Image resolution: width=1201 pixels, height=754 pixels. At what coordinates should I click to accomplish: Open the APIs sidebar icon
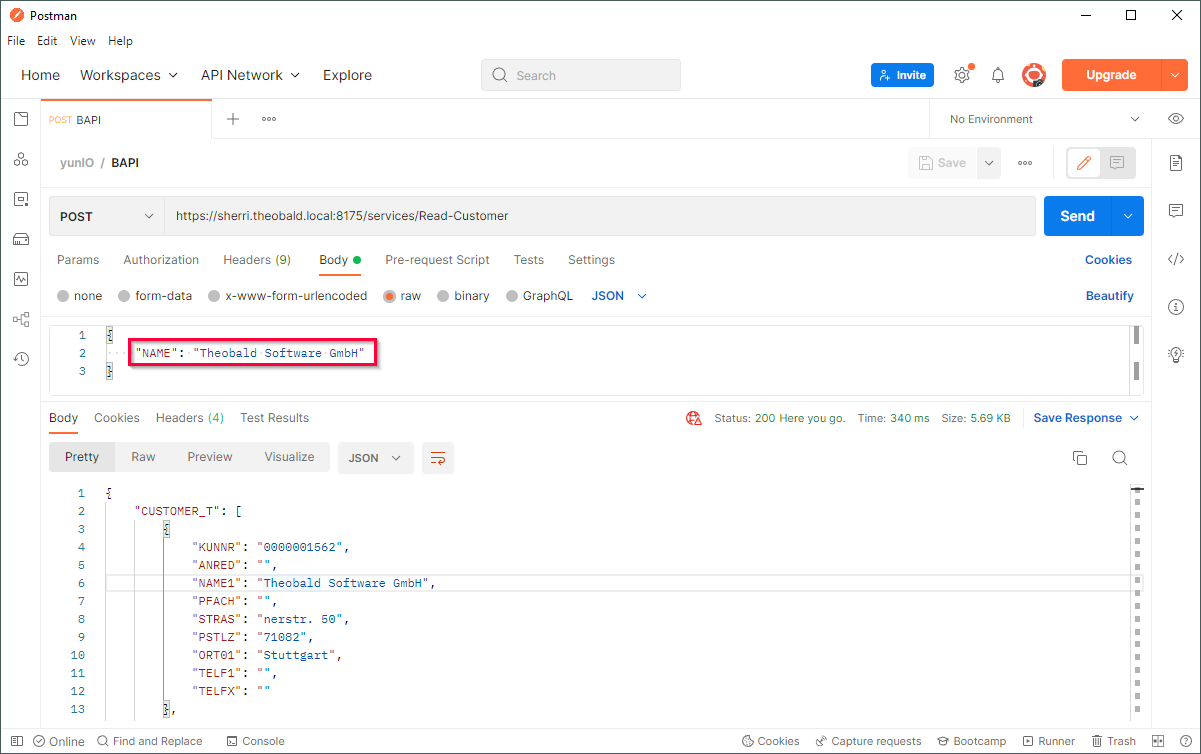[21, 159]
